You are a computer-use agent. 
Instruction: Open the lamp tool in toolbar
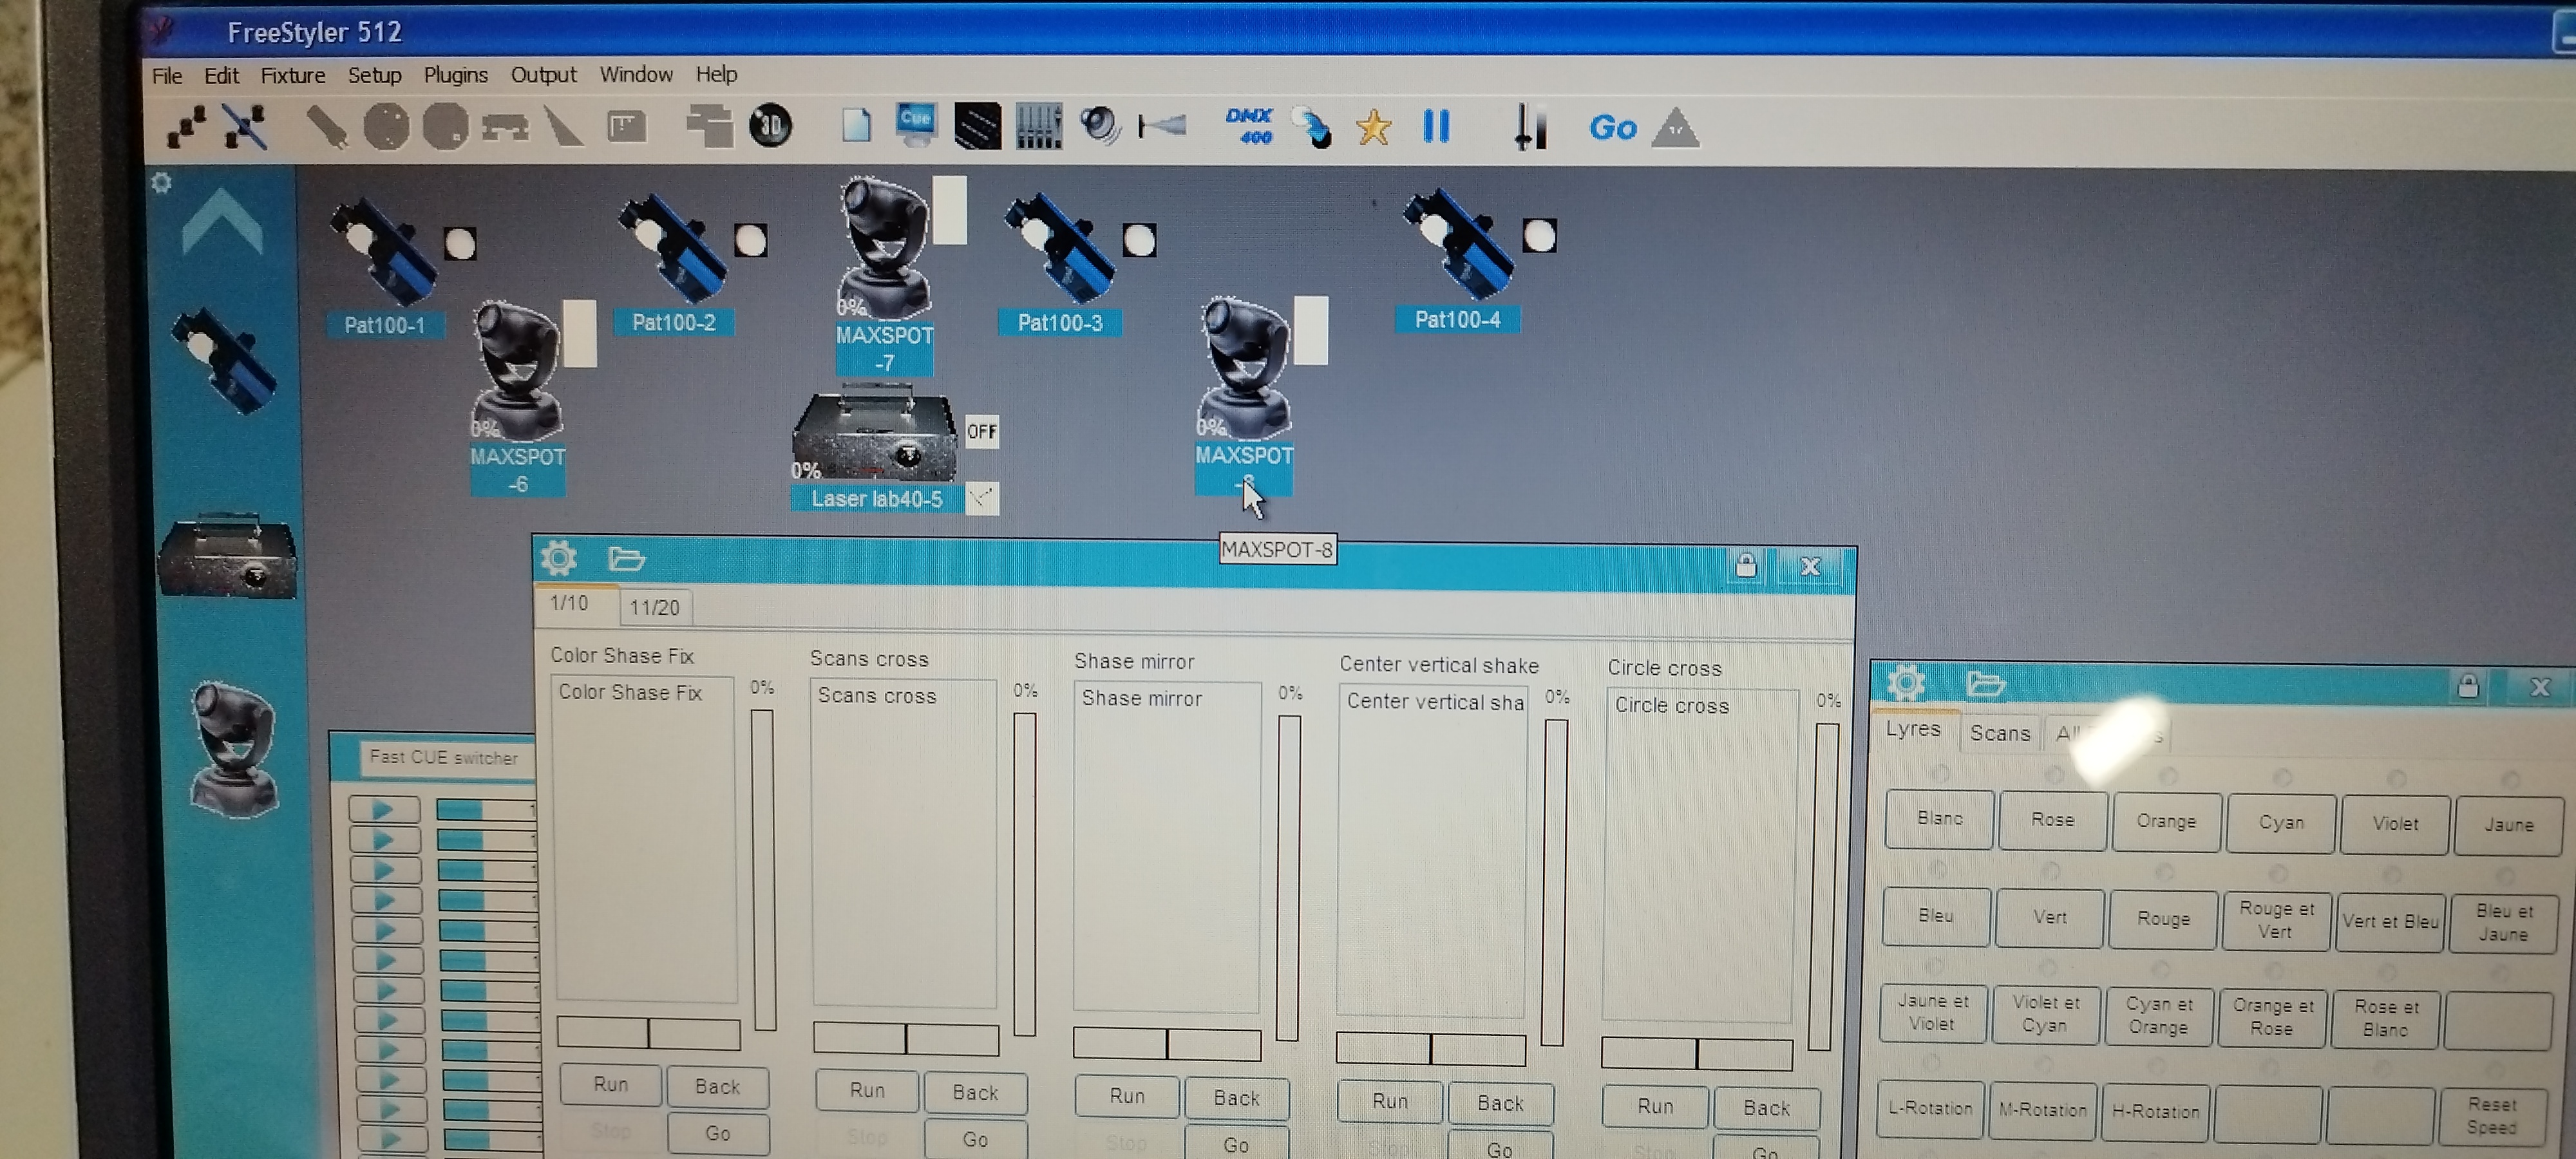[326, 128]
